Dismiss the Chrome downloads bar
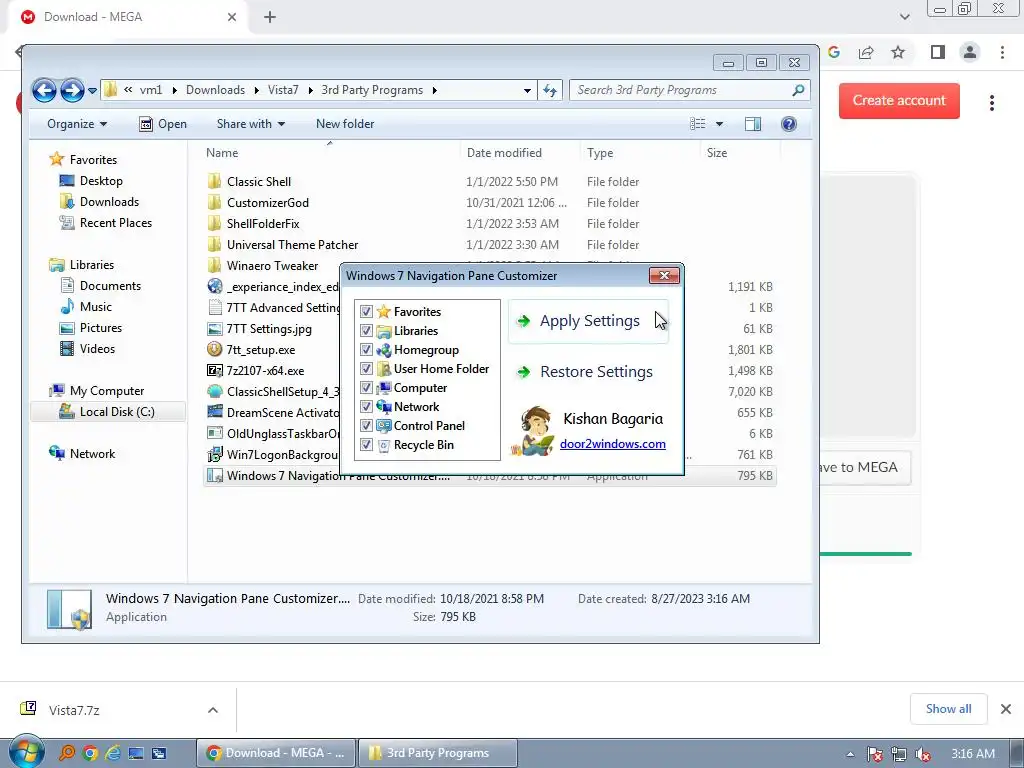This screenshot has height=768, width=1024. [1006, 709]
